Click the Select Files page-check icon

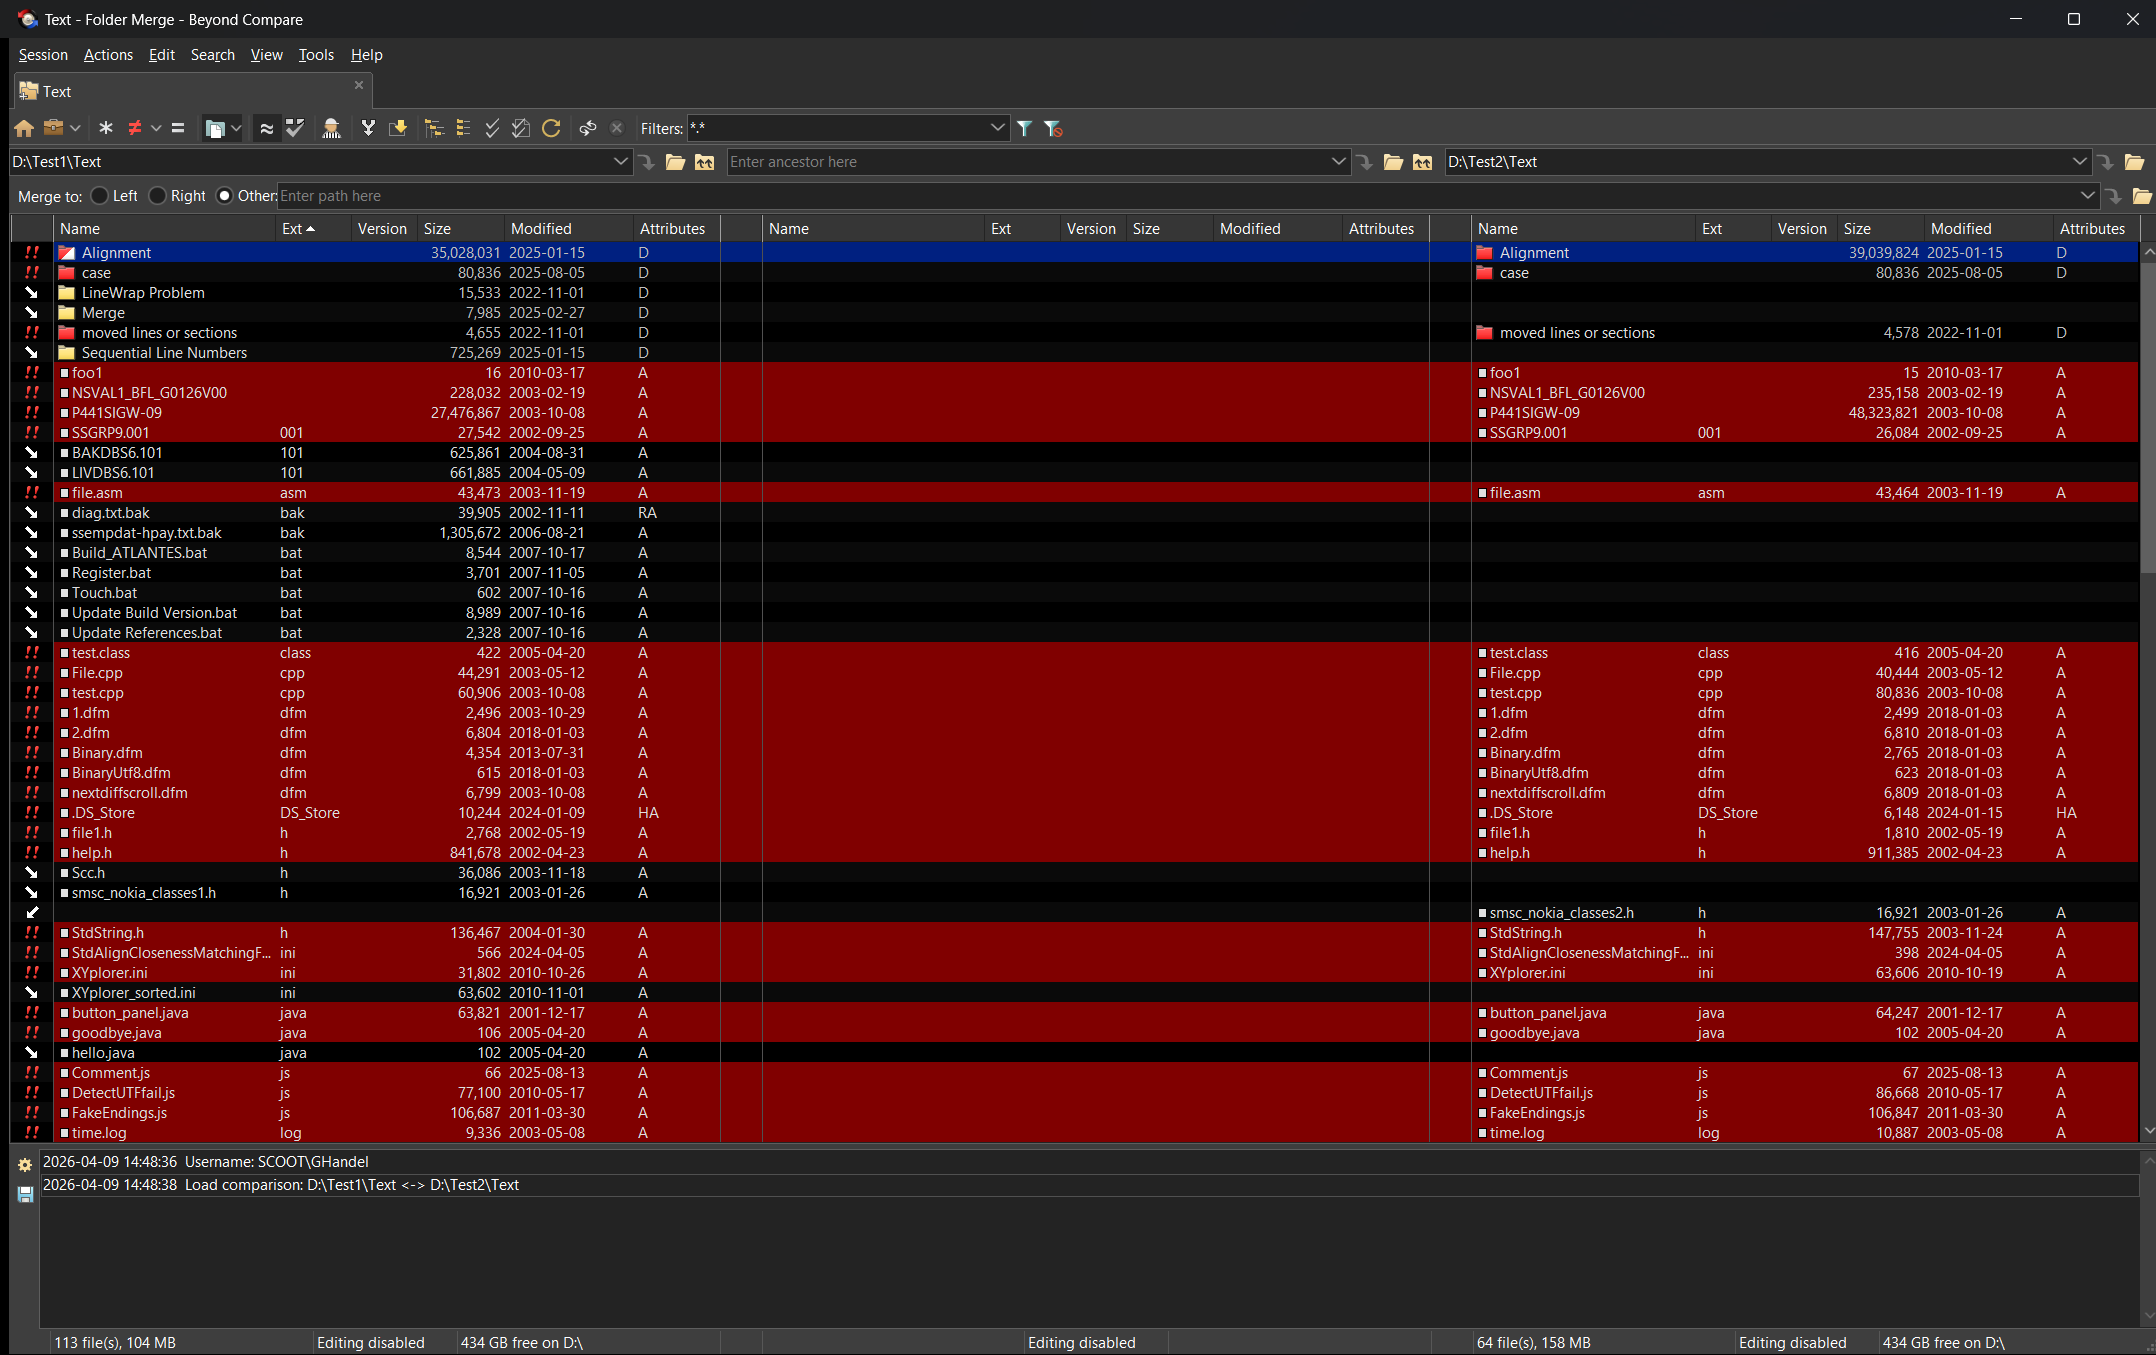521,128
